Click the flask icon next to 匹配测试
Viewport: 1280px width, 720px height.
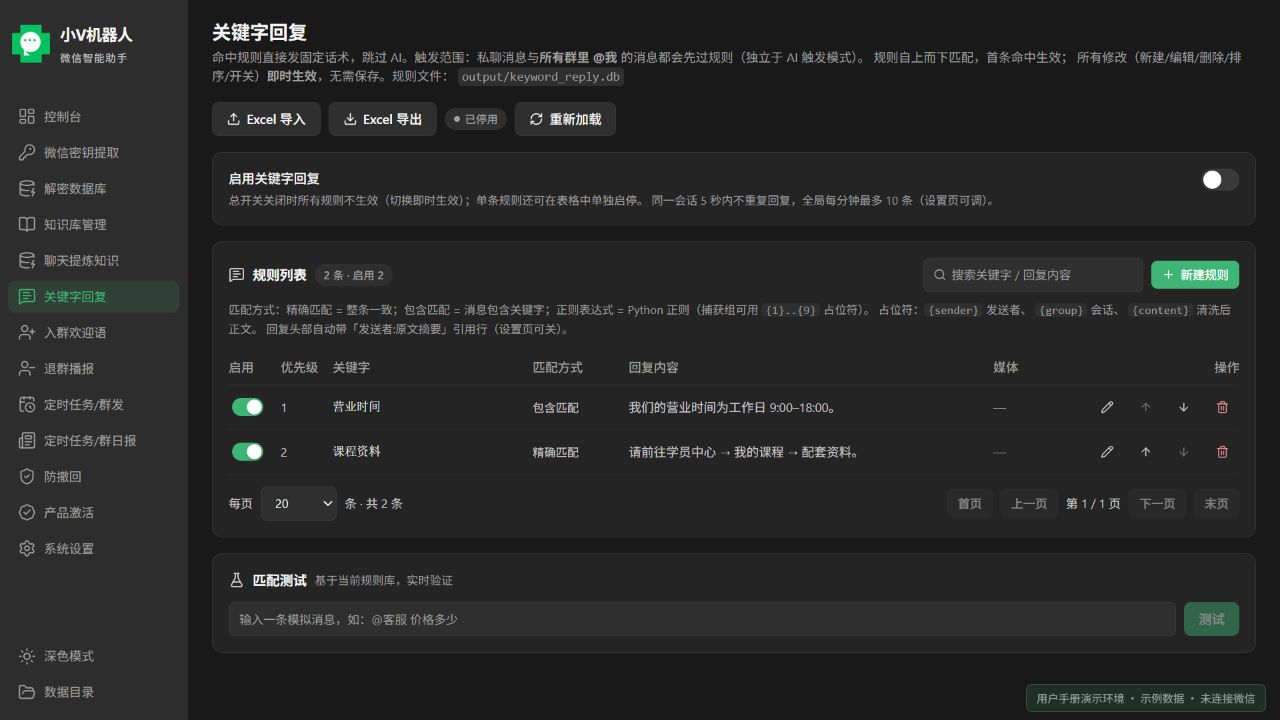237,580
